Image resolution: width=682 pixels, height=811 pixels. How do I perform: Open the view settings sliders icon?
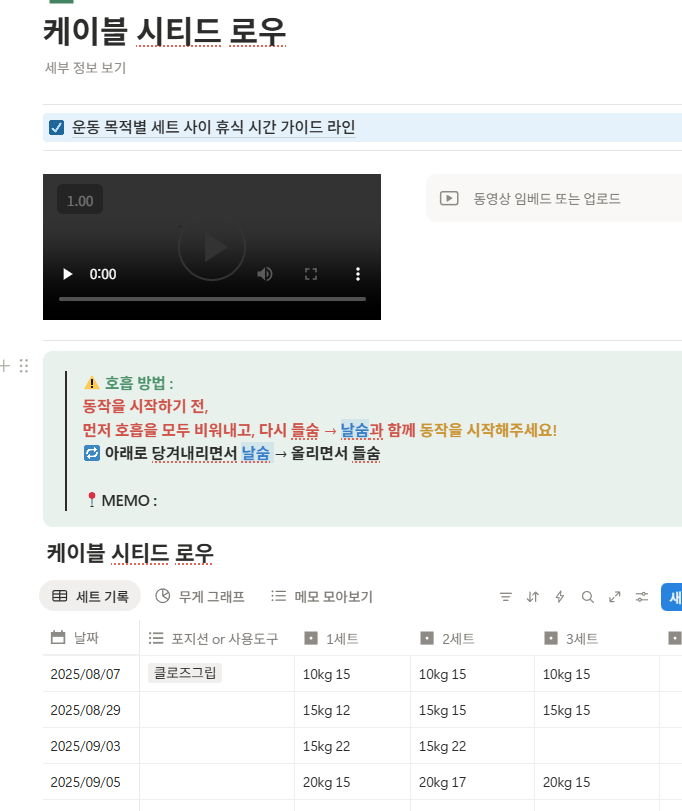pyautogui.click(x=642, y=597)
